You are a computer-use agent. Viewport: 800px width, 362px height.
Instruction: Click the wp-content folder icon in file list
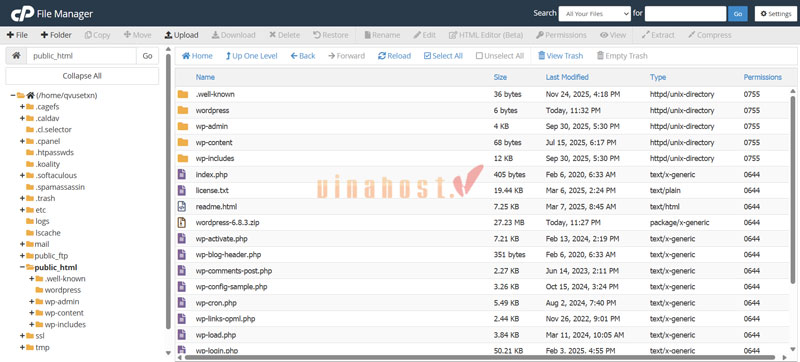[183, 142]
